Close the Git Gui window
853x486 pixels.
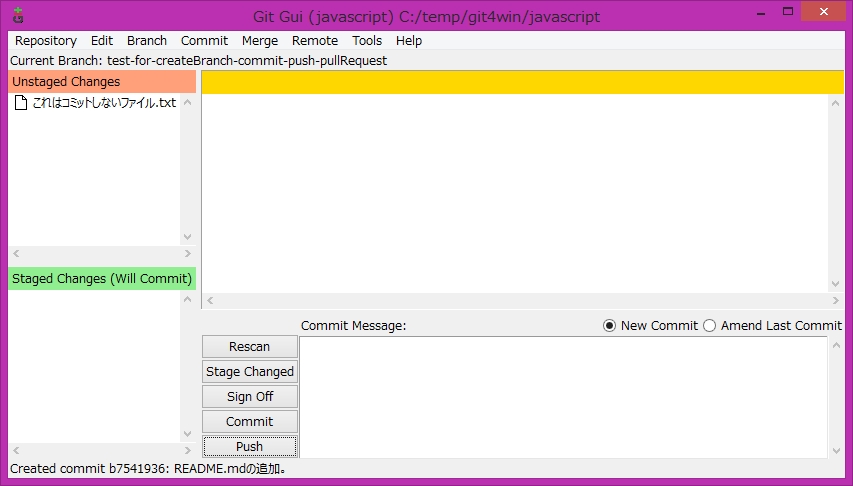[x=824, y=11]
